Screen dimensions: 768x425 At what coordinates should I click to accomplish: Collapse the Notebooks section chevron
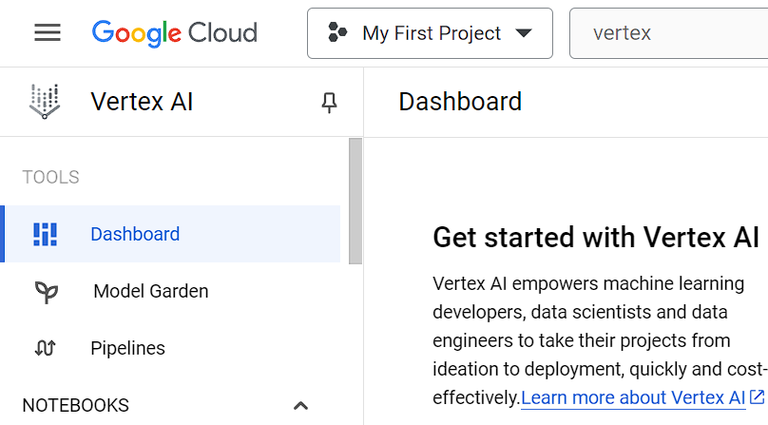300,406
